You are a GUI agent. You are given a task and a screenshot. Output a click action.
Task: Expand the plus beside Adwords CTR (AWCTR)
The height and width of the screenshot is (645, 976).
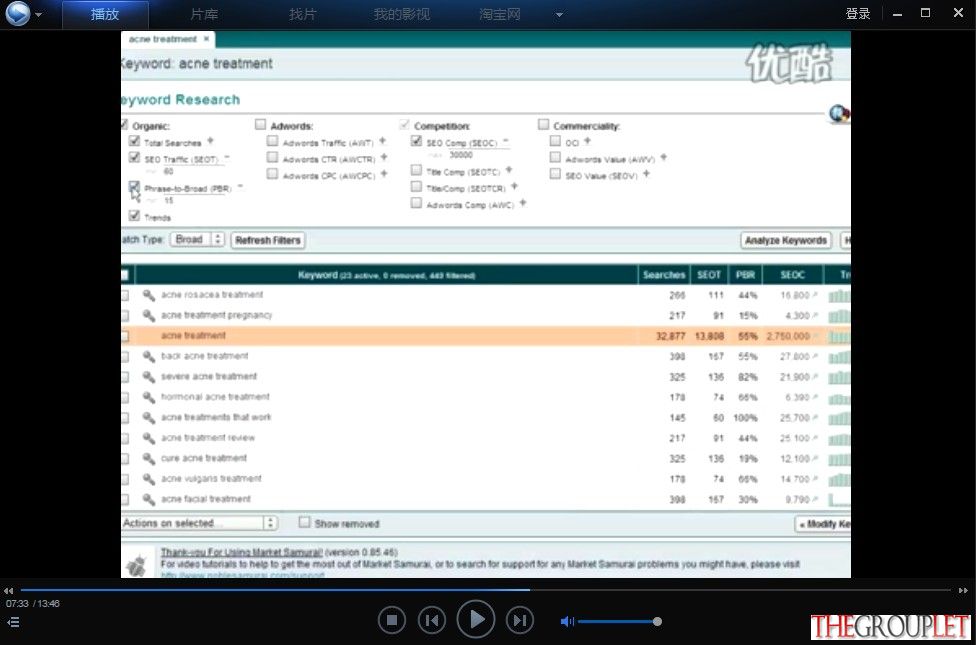click(384, 158)
